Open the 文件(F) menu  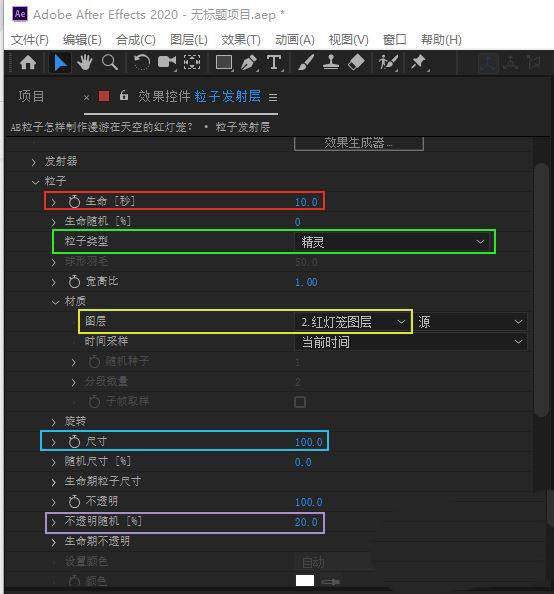point(30,40)
